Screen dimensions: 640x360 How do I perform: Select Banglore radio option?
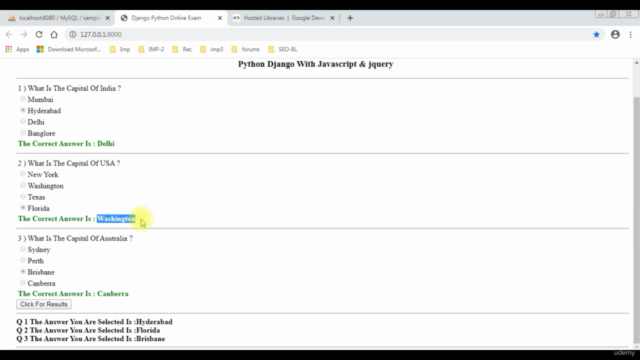pos(23,133)
